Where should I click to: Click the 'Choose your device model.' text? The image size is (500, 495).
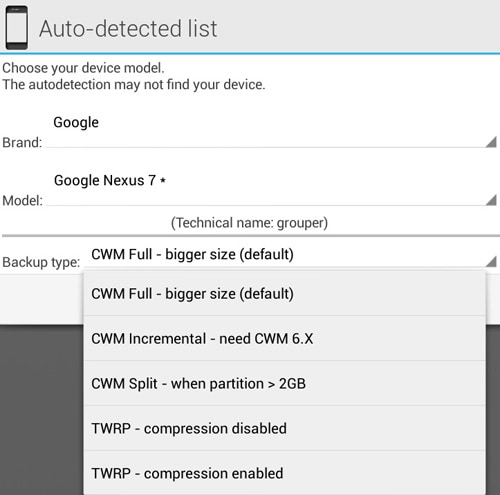coord(83,68)
